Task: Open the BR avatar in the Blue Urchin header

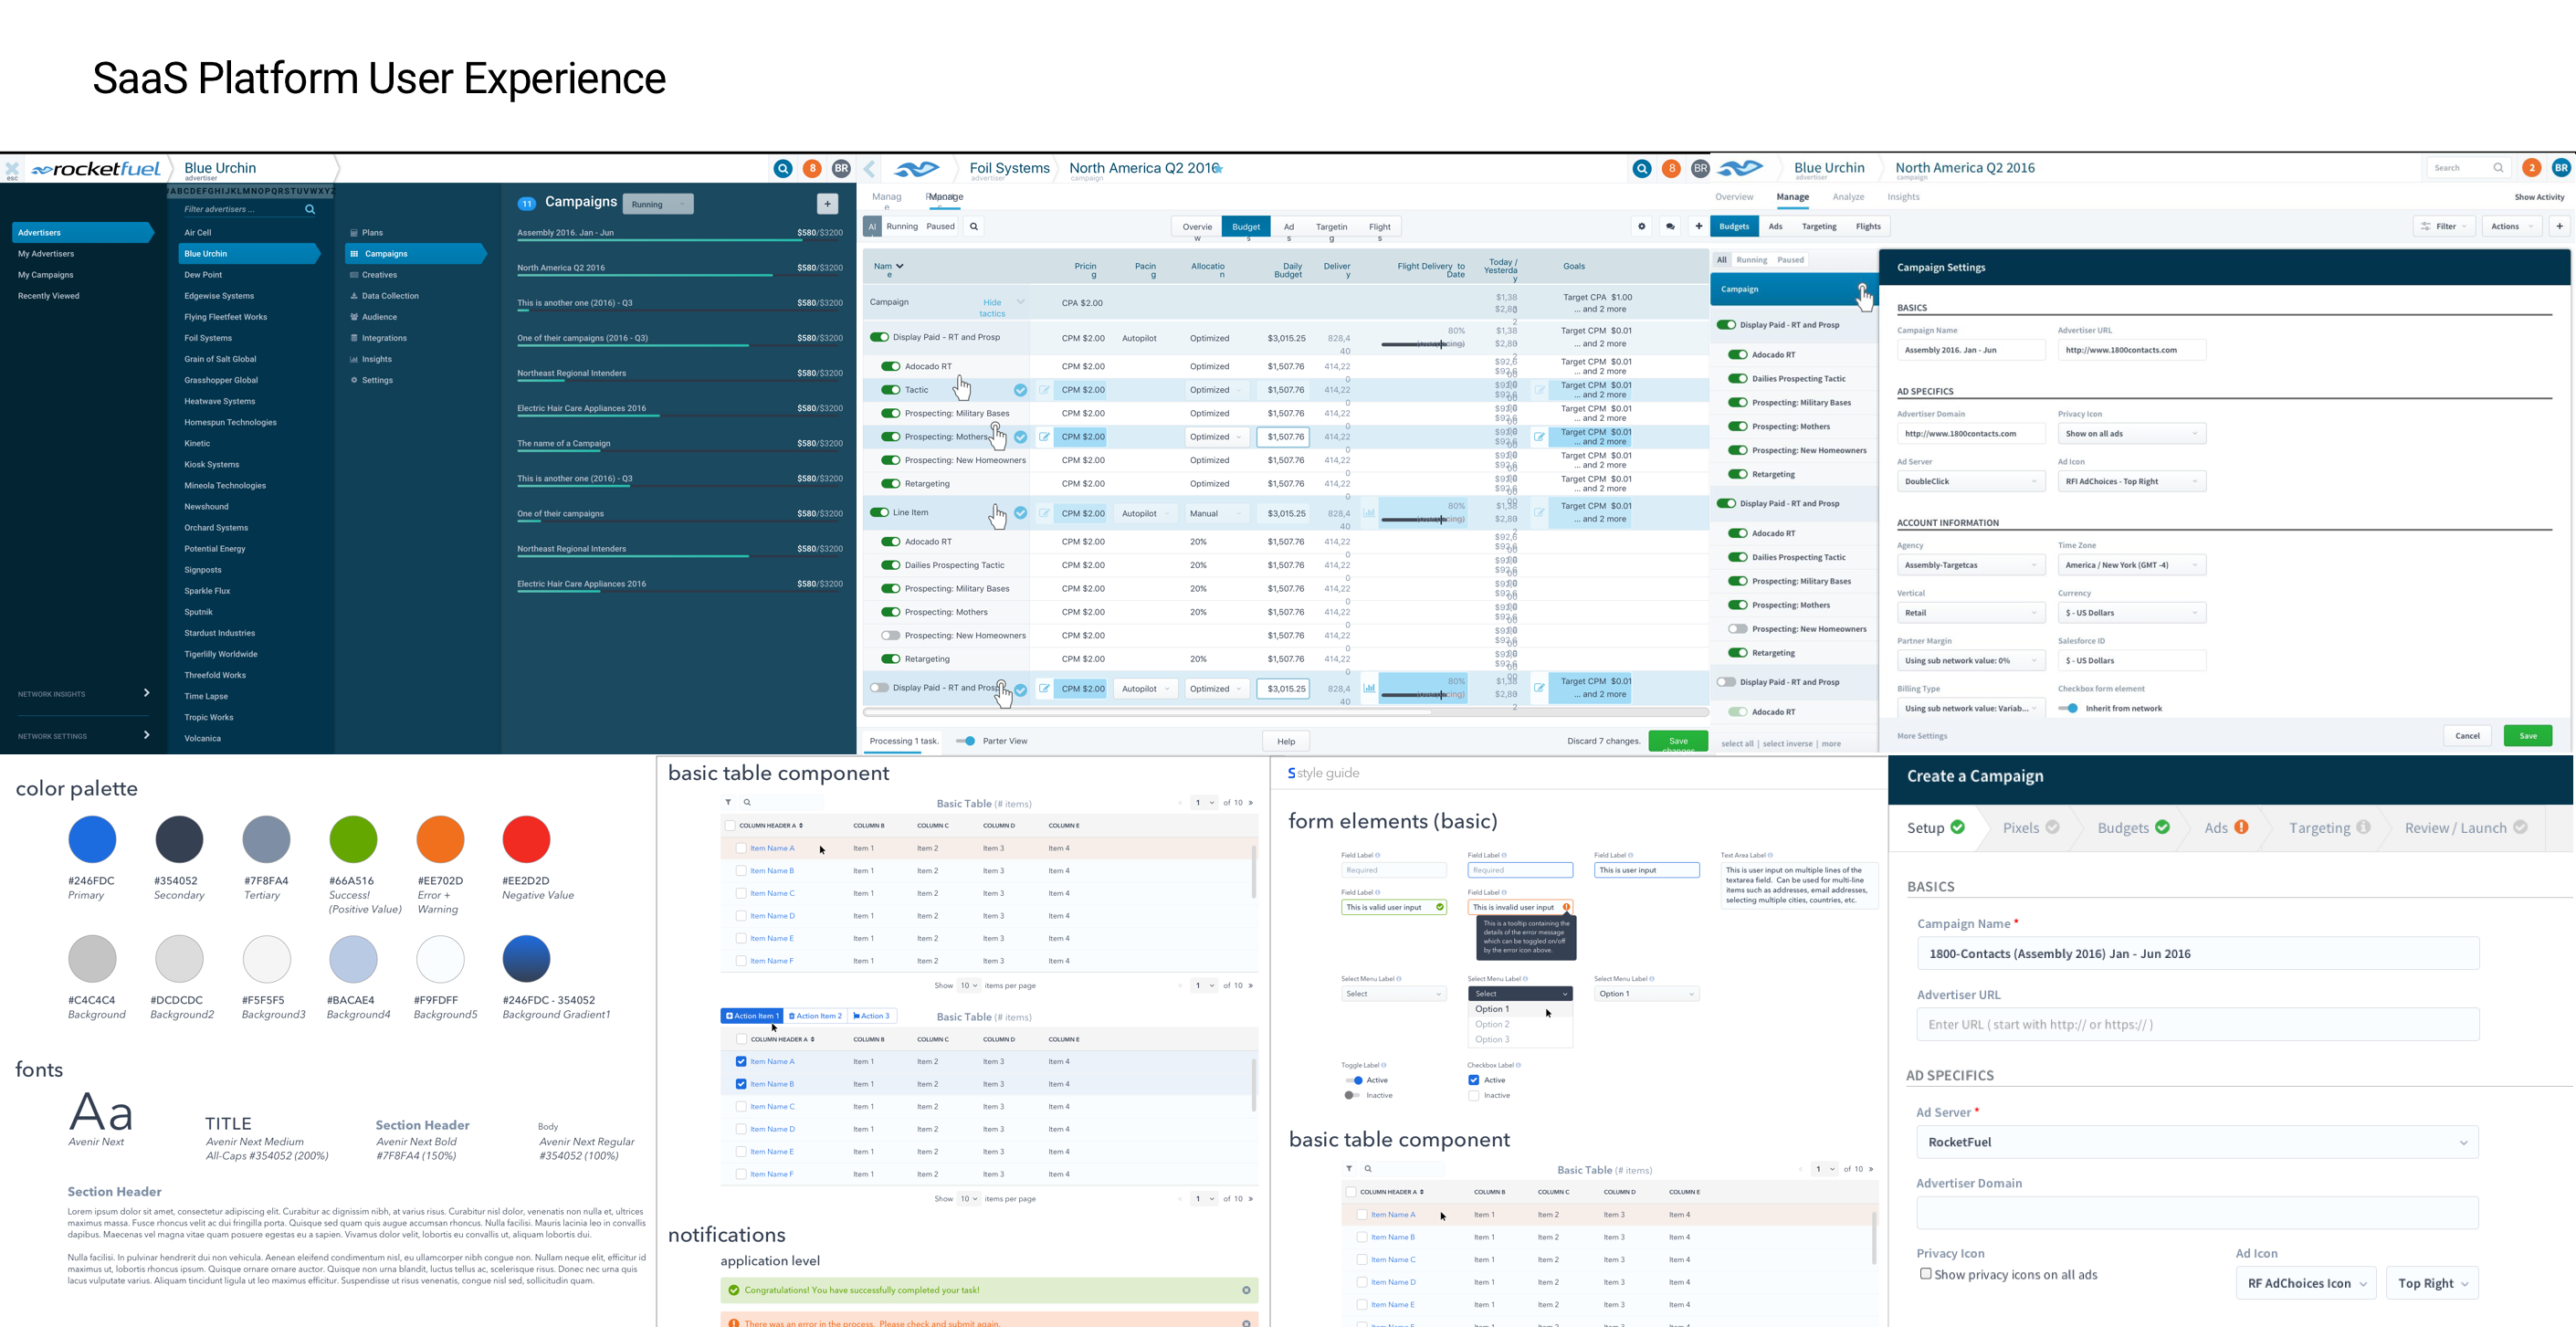Action: click(2561, 168)
